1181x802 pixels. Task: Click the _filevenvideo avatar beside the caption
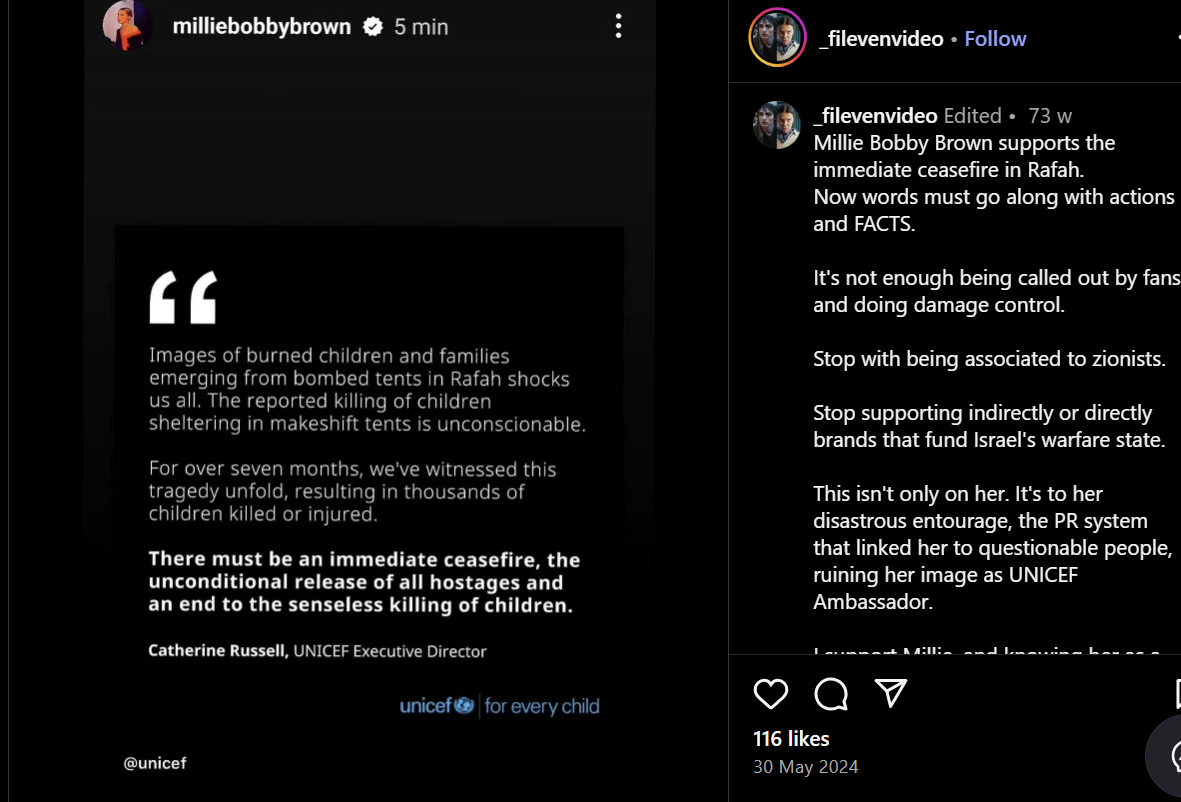(777, 125)
